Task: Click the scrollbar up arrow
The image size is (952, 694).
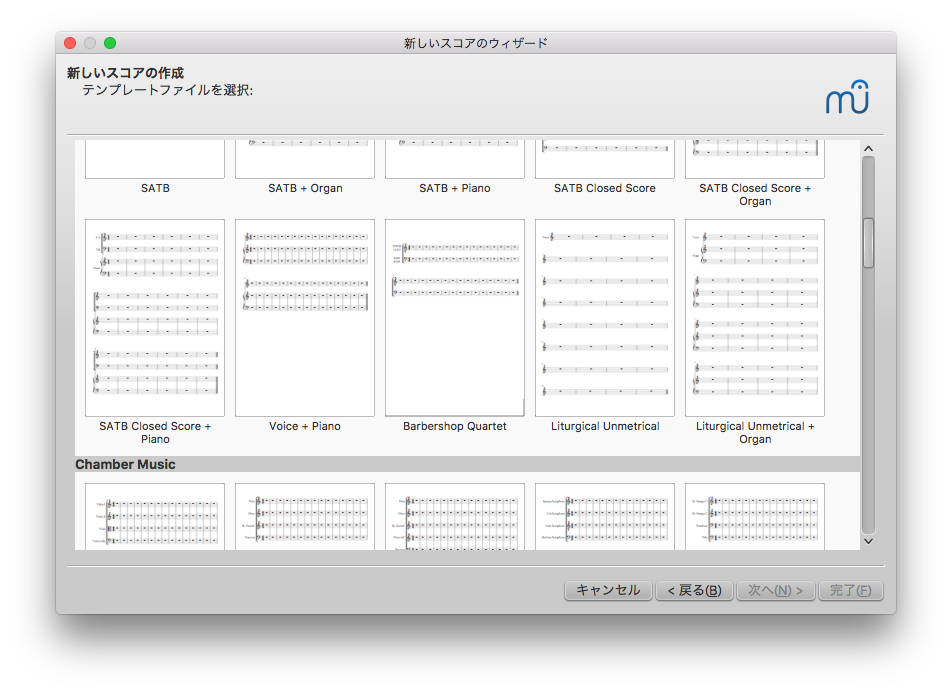Action: point(869,149)
